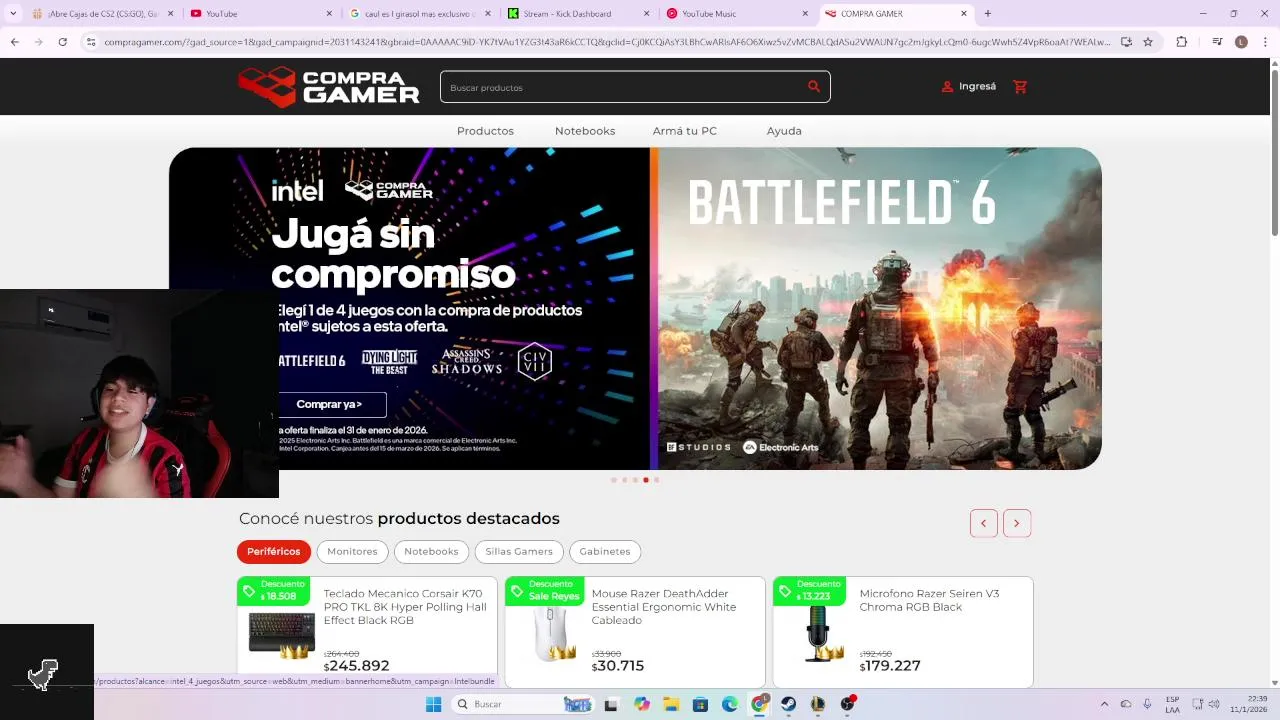Select the Monitores category filter
1280x720 pixels.
[x=352, y=552]
